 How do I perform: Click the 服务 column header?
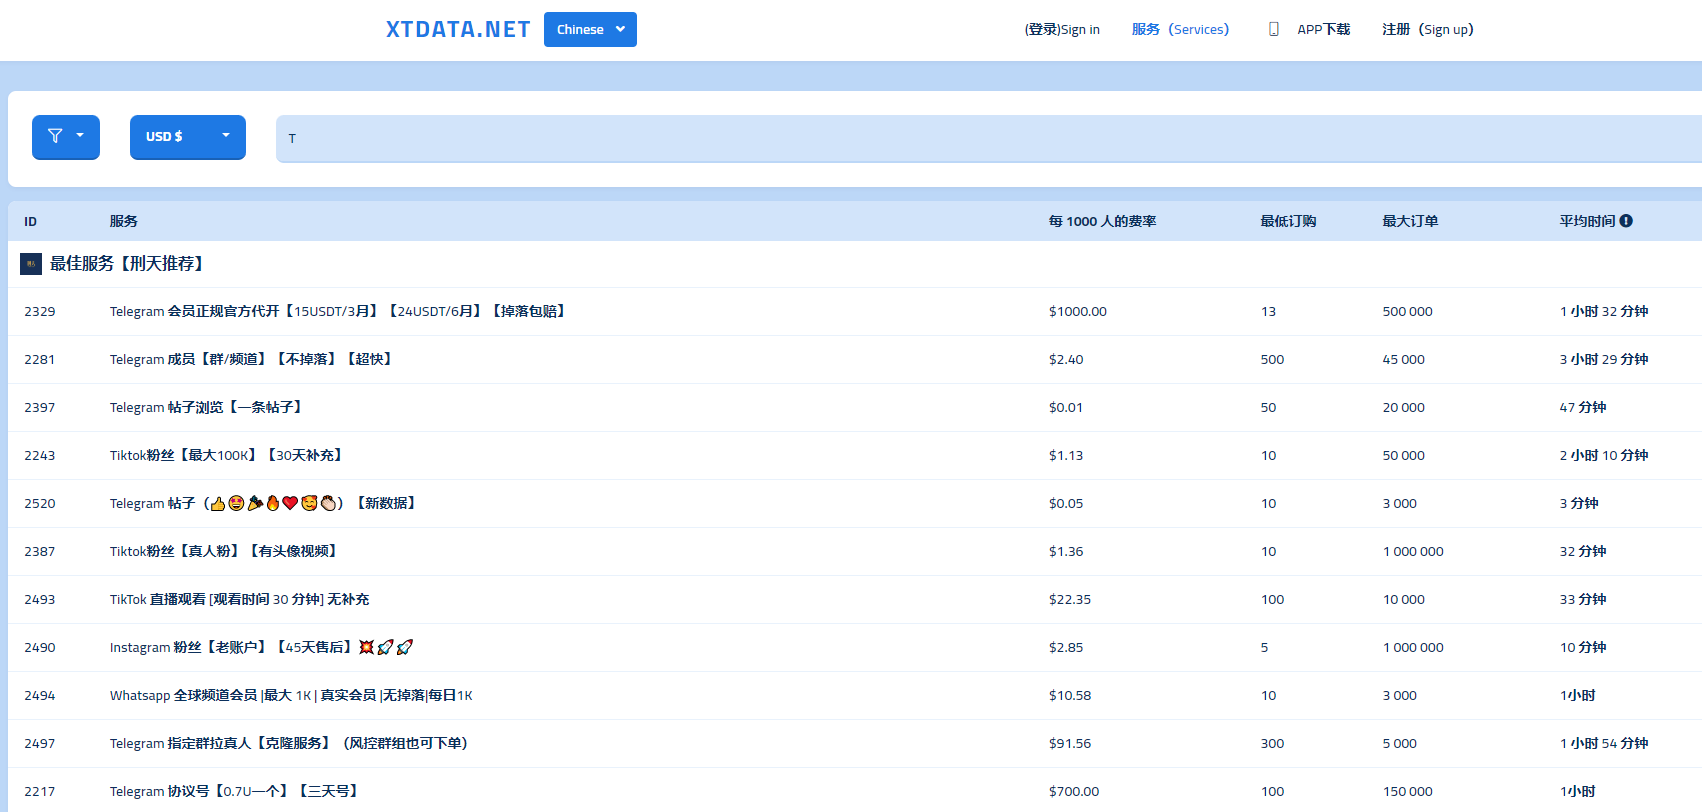tap(124, 221)
